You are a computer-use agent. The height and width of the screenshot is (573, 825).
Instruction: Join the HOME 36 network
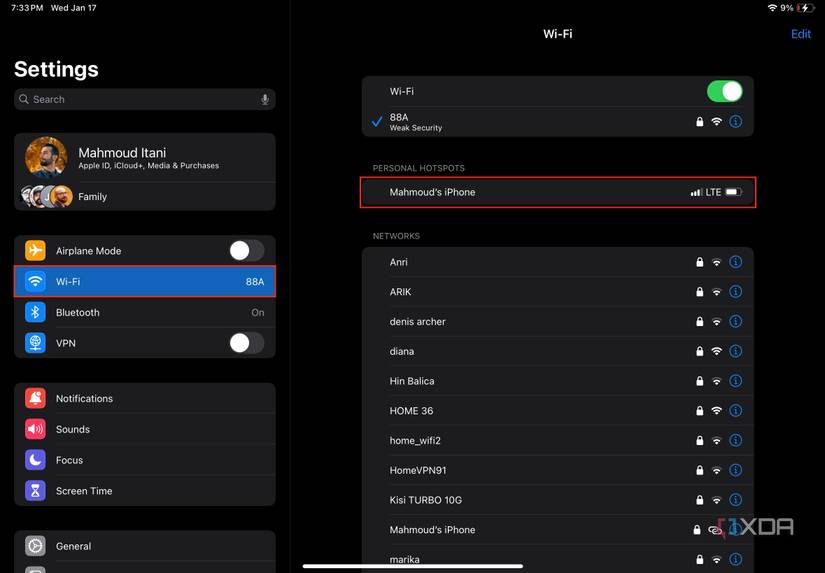(558, 410)
